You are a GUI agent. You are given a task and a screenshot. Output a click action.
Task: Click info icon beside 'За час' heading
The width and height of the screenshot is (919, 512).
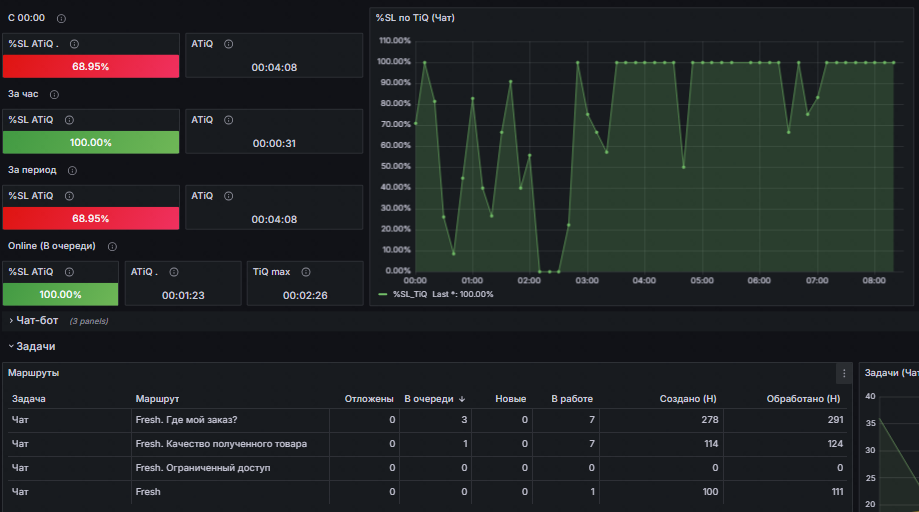pos(55,94)
